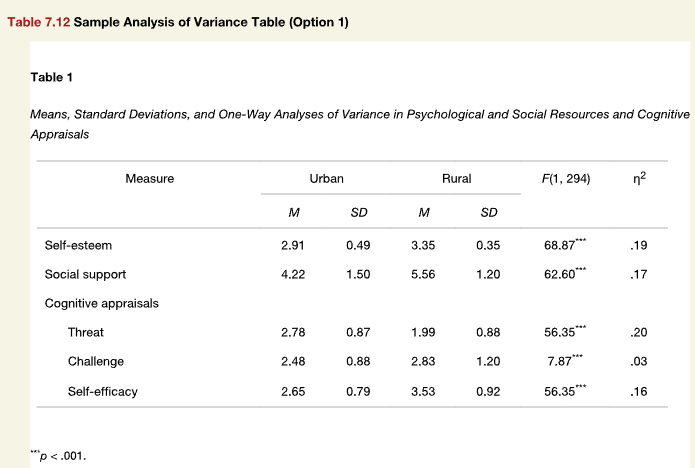Click the "Measure" column header
The height and width of the screenshot is (468, 695).
coord(149,179)
